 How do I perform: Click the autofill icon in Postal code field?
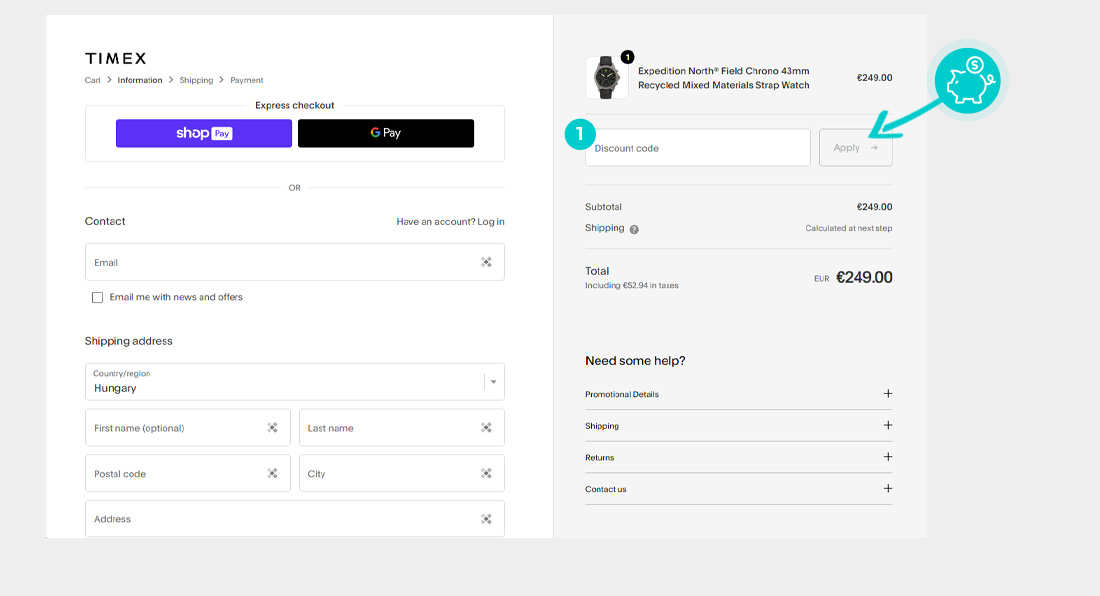(x=272, y=474)
